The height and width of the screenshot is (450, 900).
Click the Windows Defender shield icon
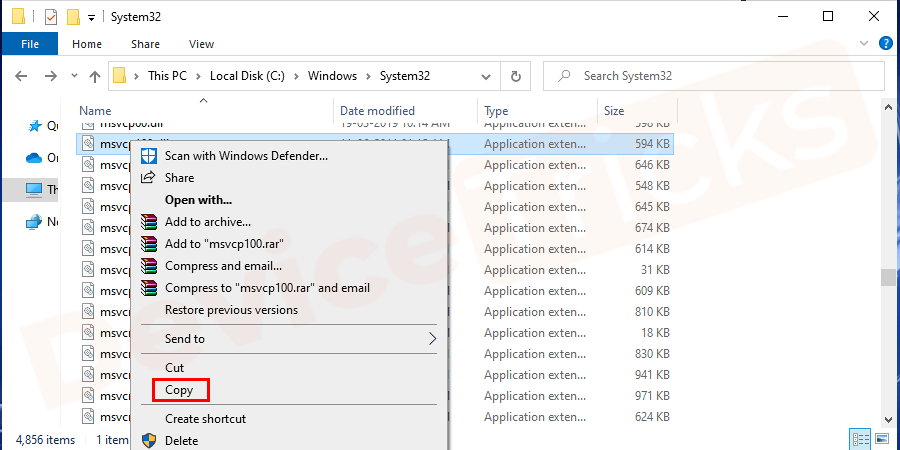click(149, 156)
